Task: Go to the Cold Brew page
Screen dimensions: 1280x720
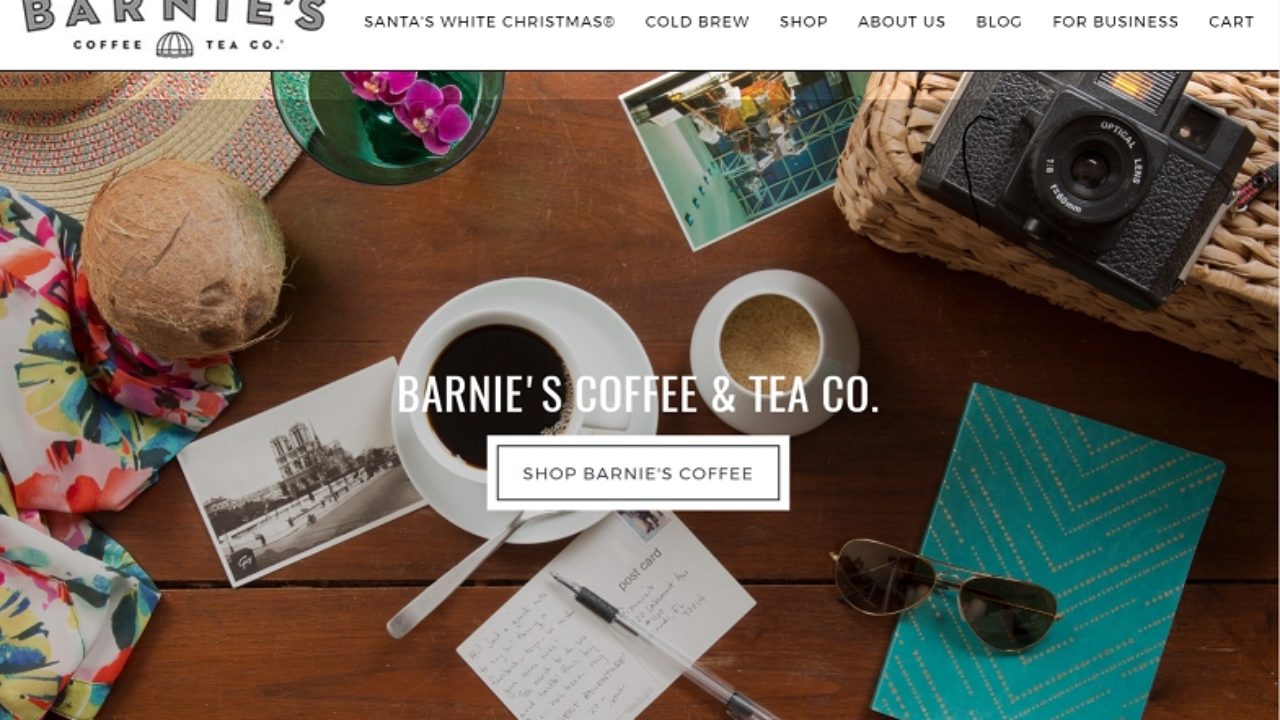Action: pos(697,21)
